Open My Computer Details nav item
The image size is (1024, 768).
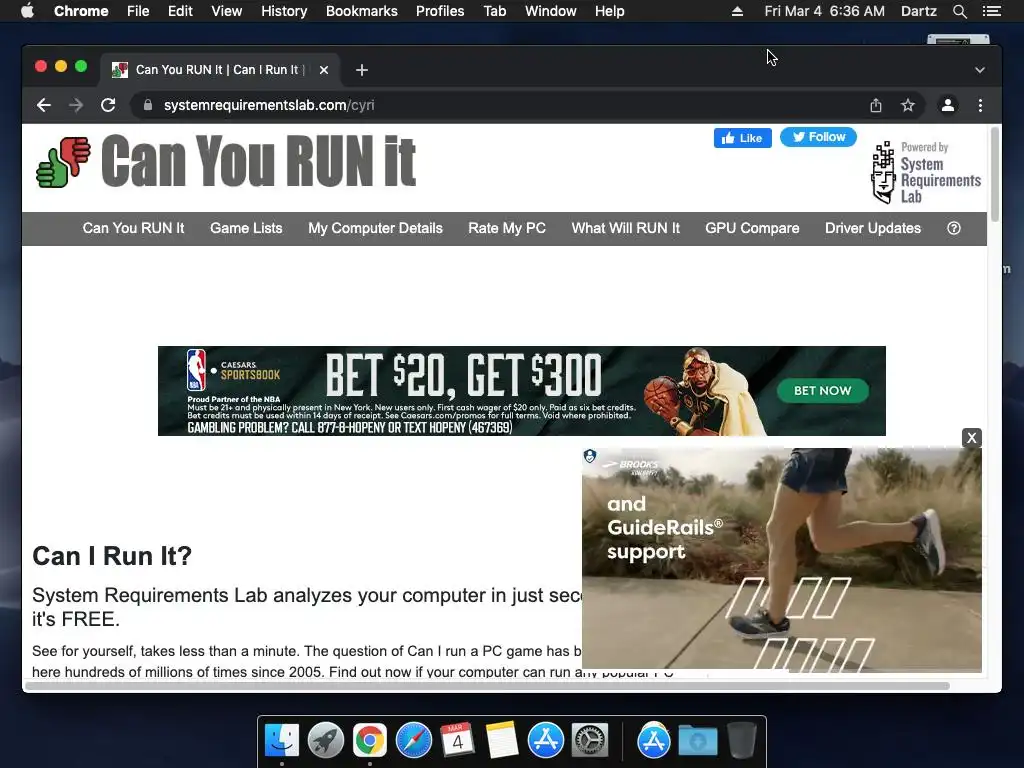point(376,228)
